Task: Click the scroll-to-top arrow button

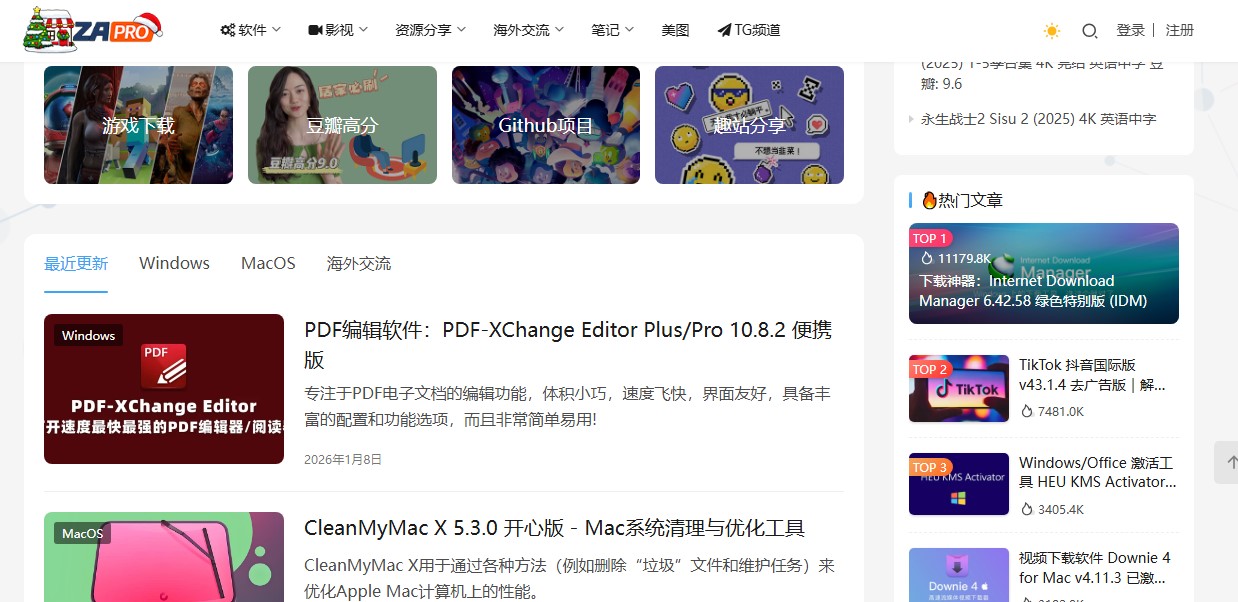Action: 1226,462
